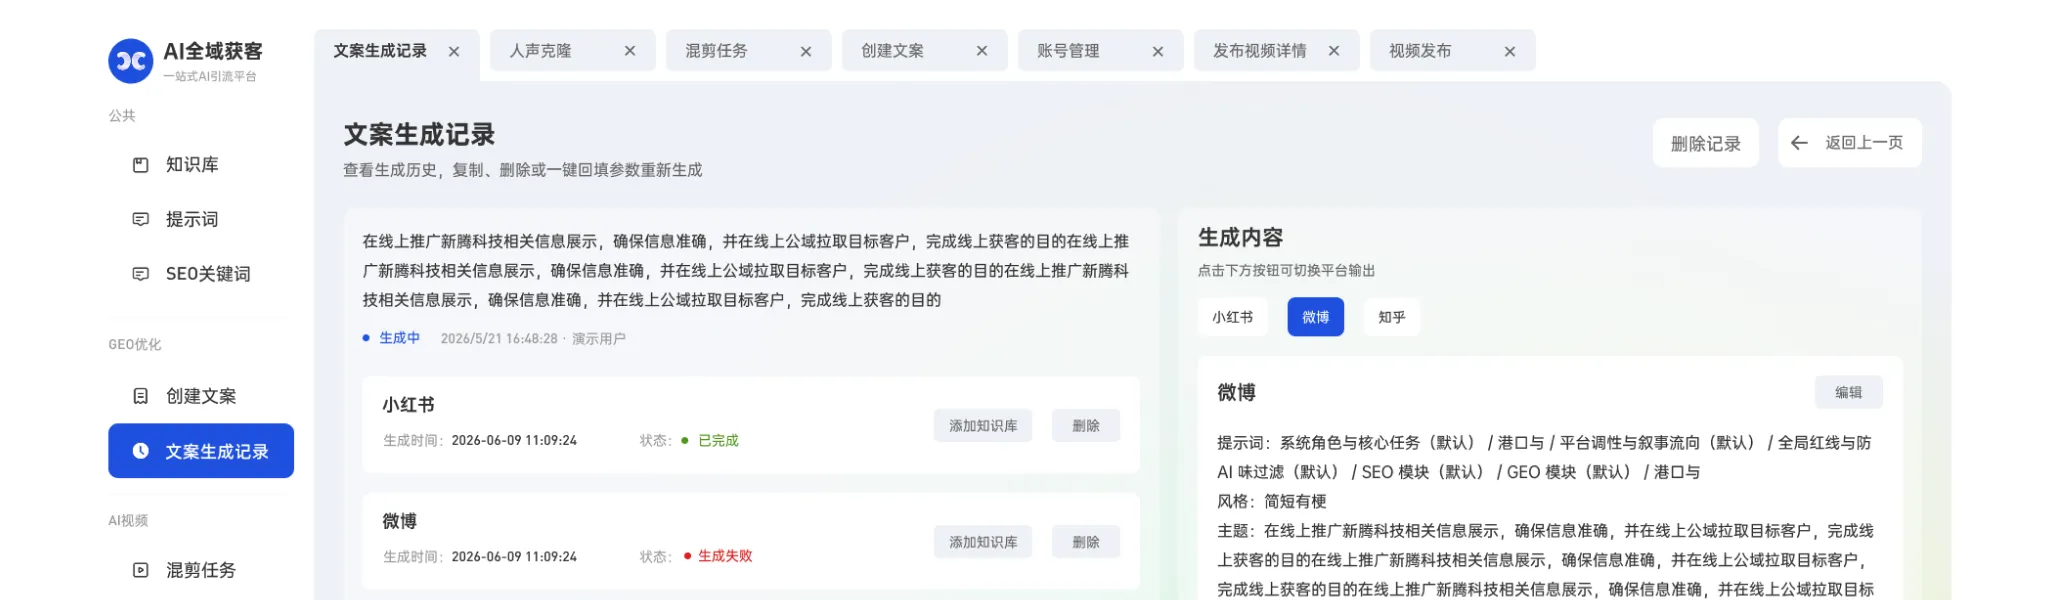
Task: Switch generated content output to 知乎
Action: pos(1392,317)
